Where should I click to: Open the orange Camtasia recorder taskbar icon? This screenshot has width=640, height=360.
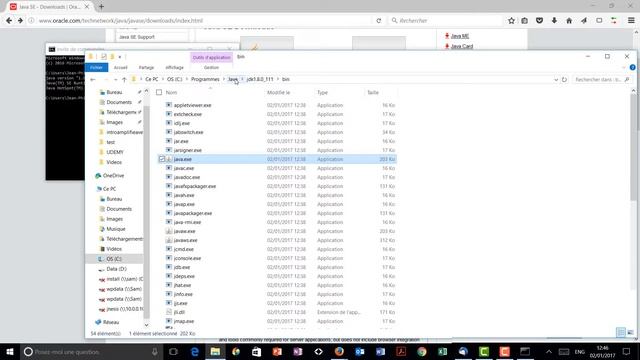(x=504, y=351)
